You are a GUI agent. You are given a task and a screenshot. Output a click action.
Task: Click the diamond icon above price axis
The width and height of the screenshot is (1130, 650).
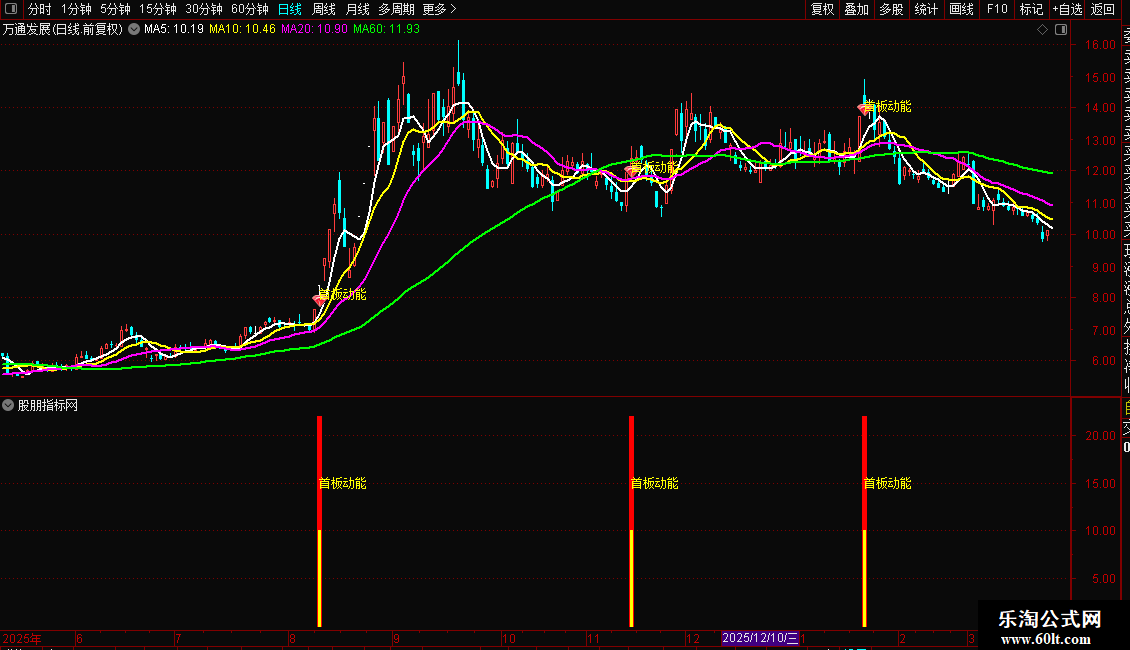(1042, 30)
